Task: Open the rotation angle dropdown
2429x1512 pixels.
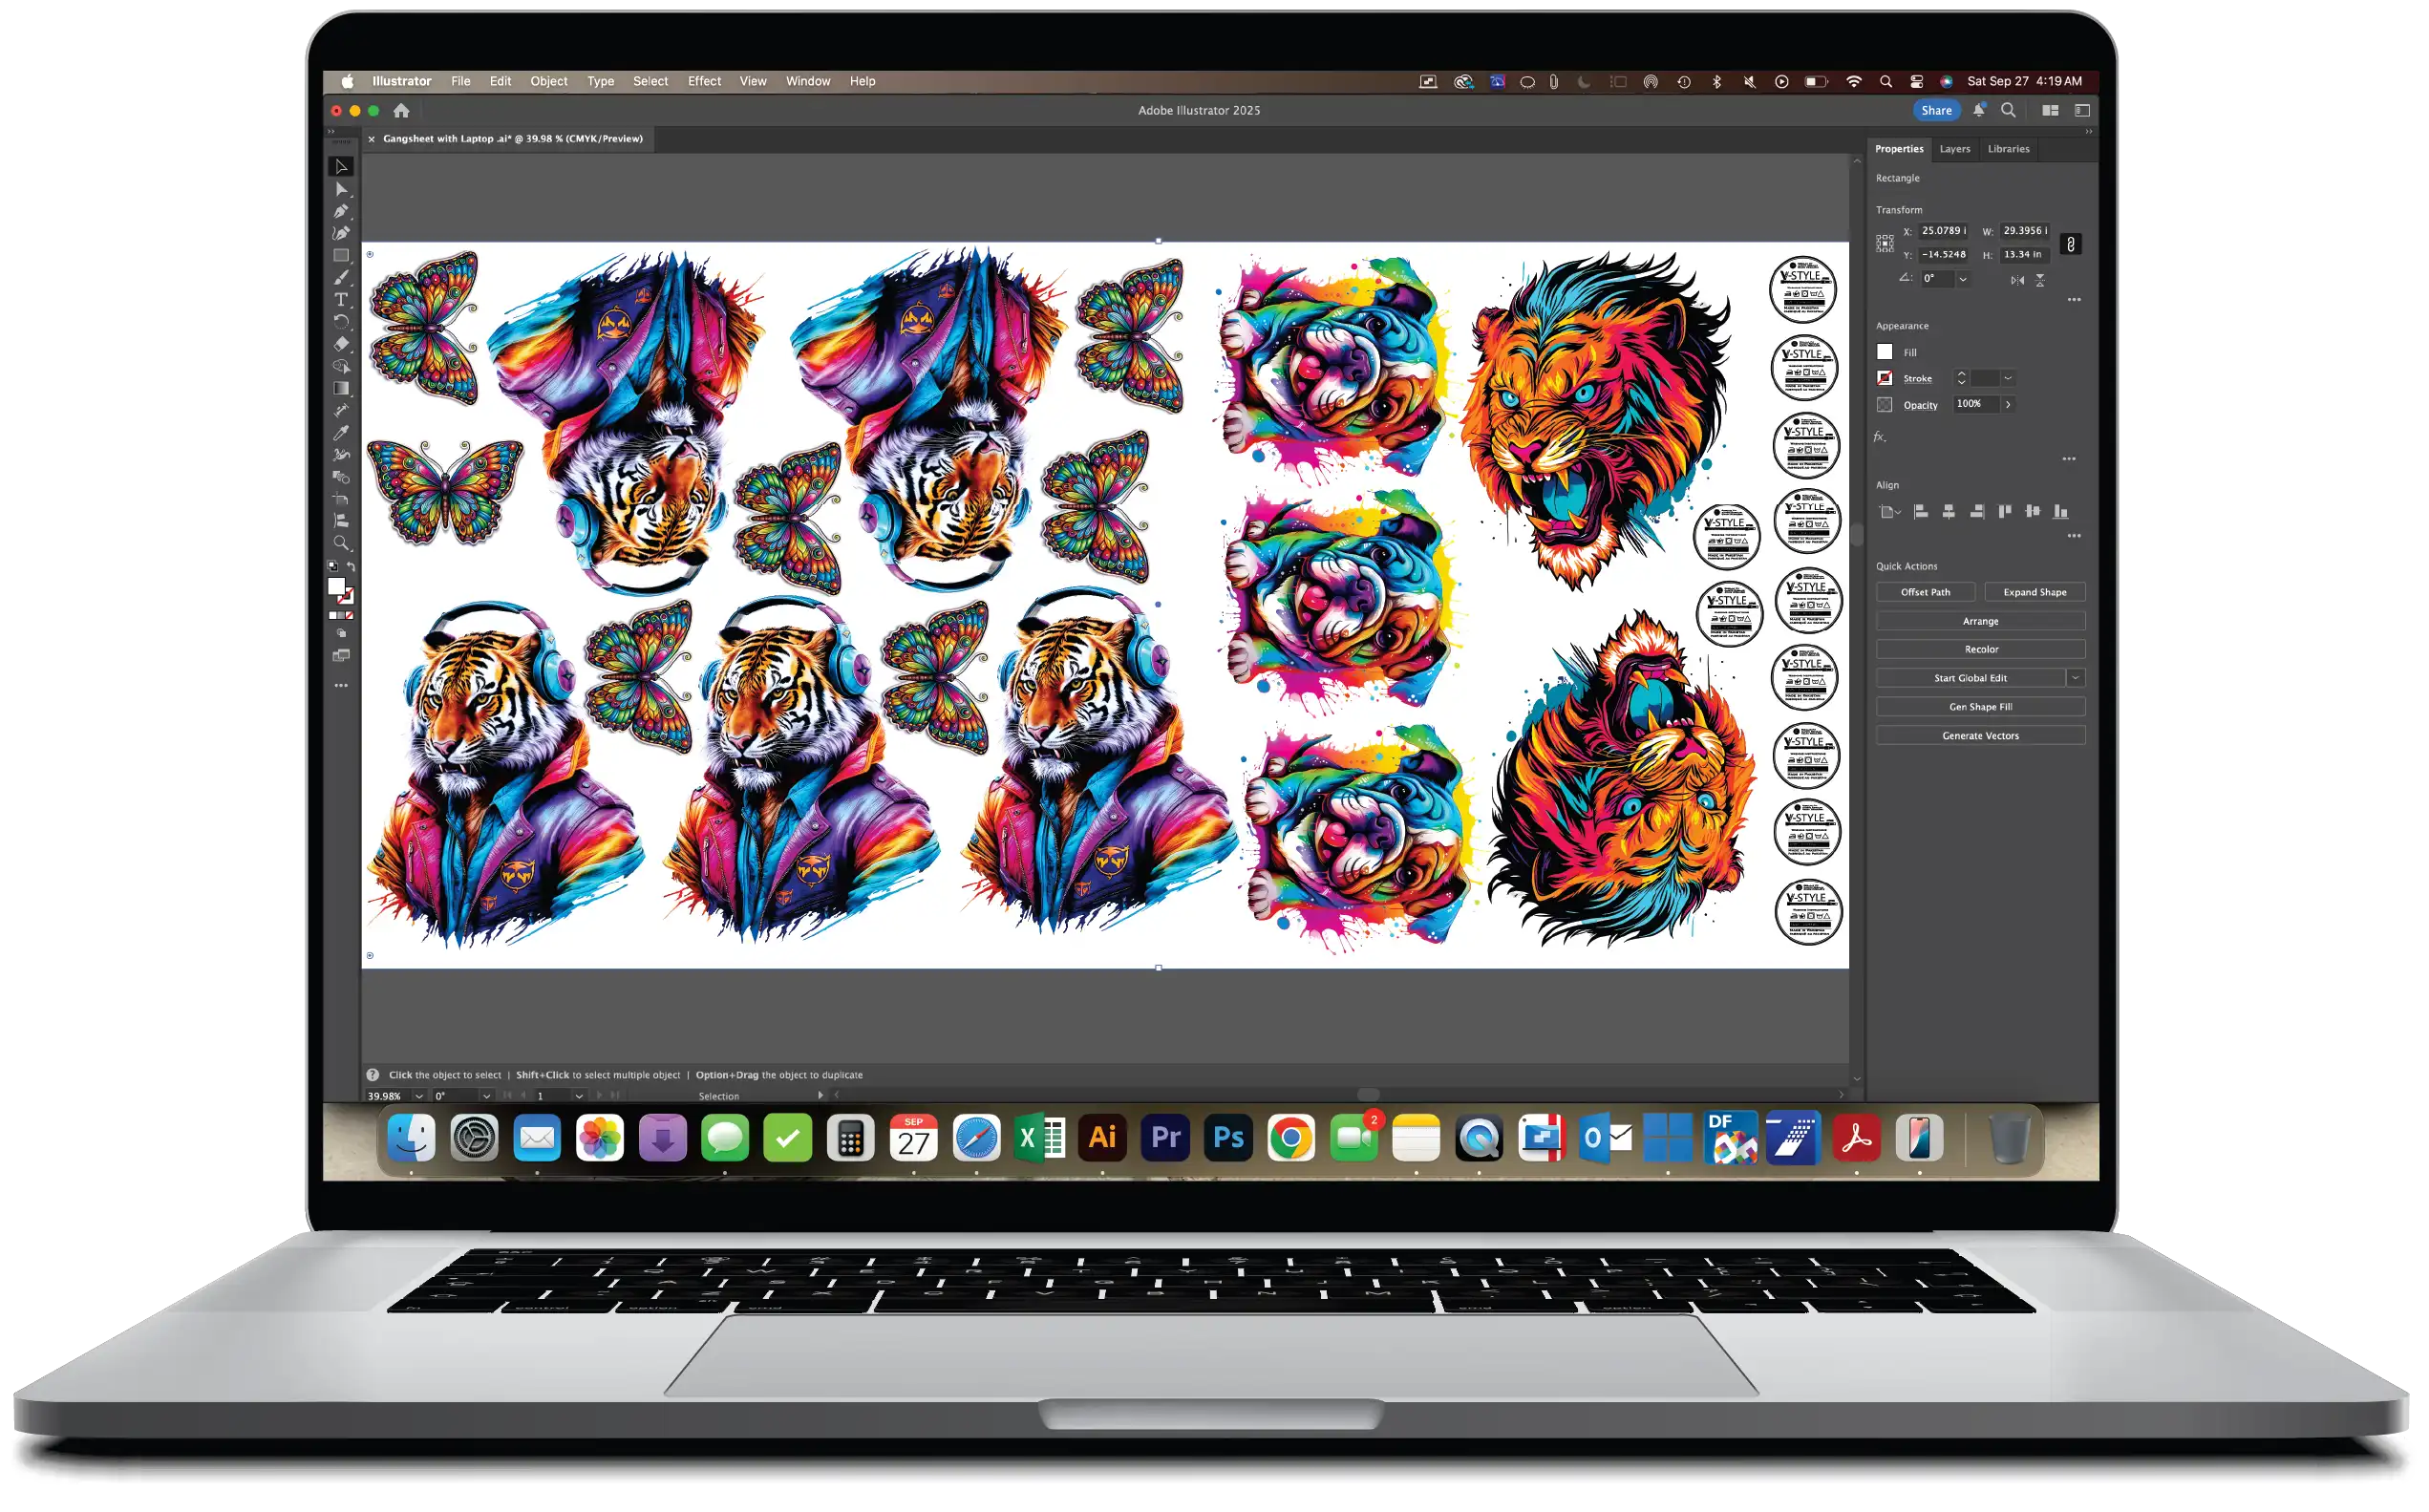Action: tap(1963, 280)
